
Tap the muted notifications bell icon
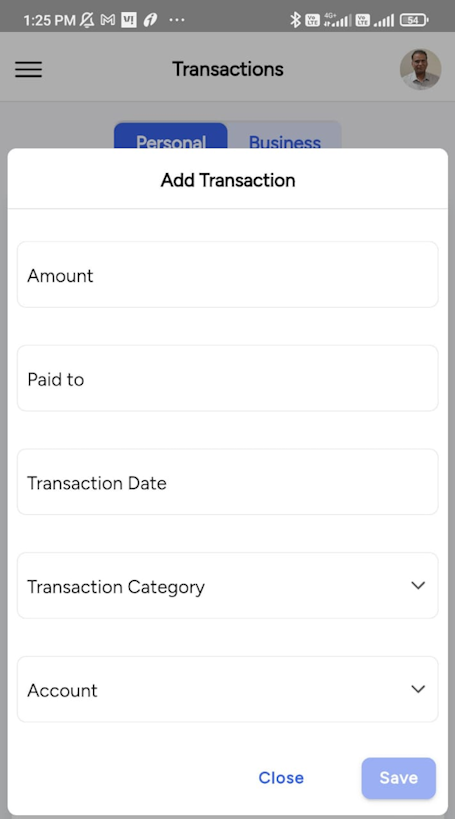87,20
